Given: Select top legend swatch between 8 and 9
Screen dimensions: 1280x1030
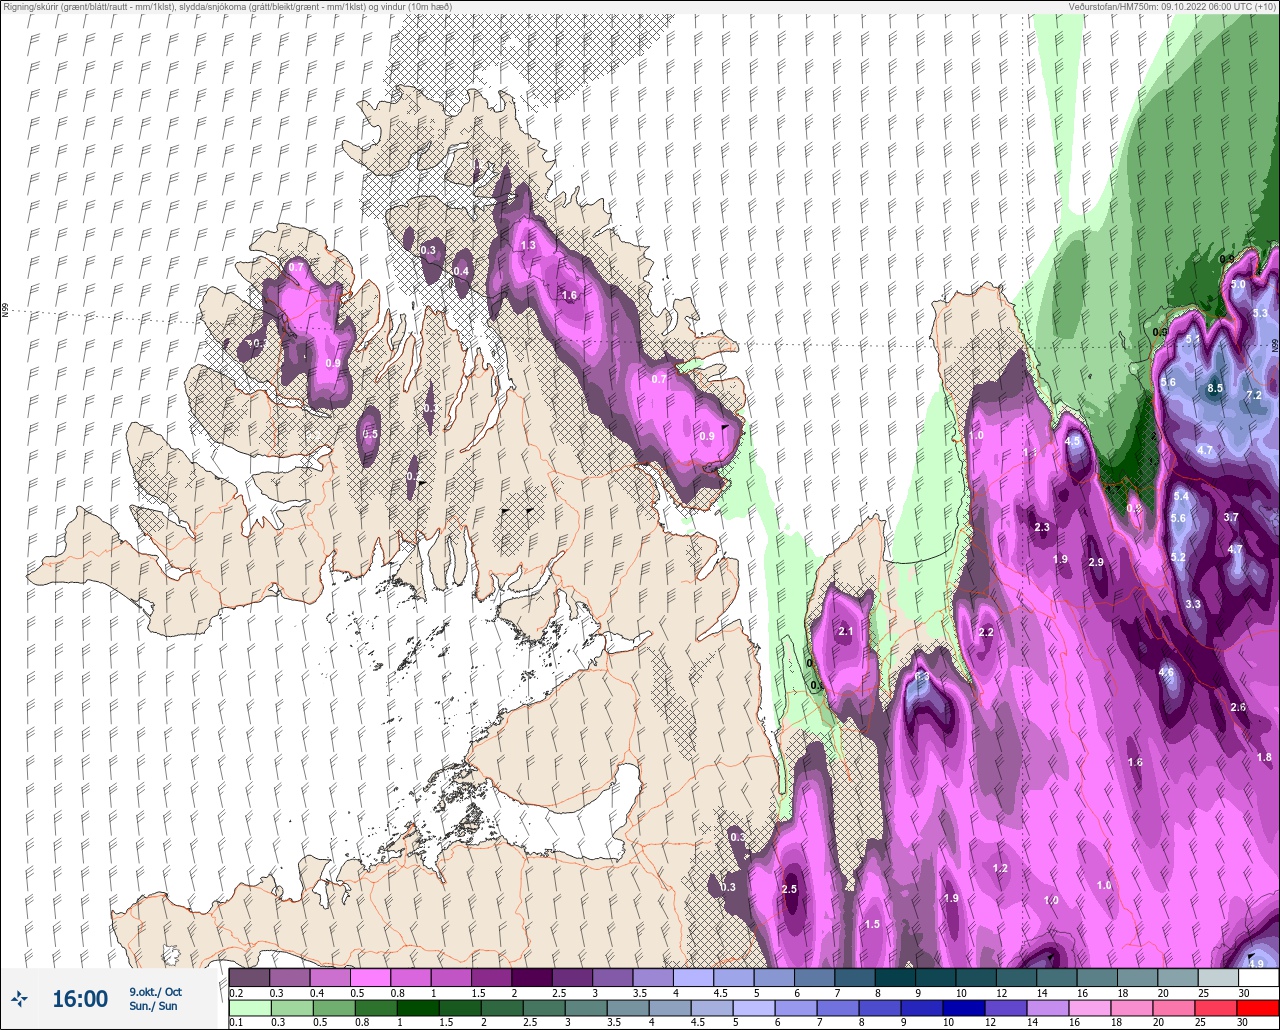Looking at the screenshot, I should pos(895,977).
